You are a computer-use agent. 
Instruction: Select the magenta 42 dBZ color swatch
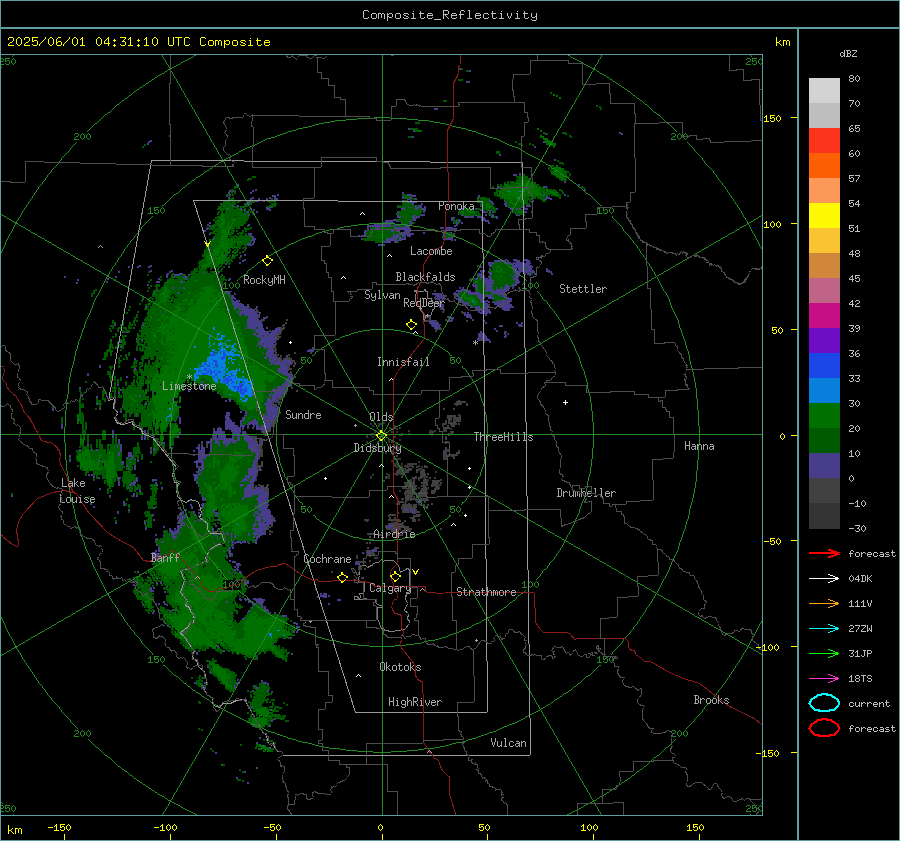point(824,315)
